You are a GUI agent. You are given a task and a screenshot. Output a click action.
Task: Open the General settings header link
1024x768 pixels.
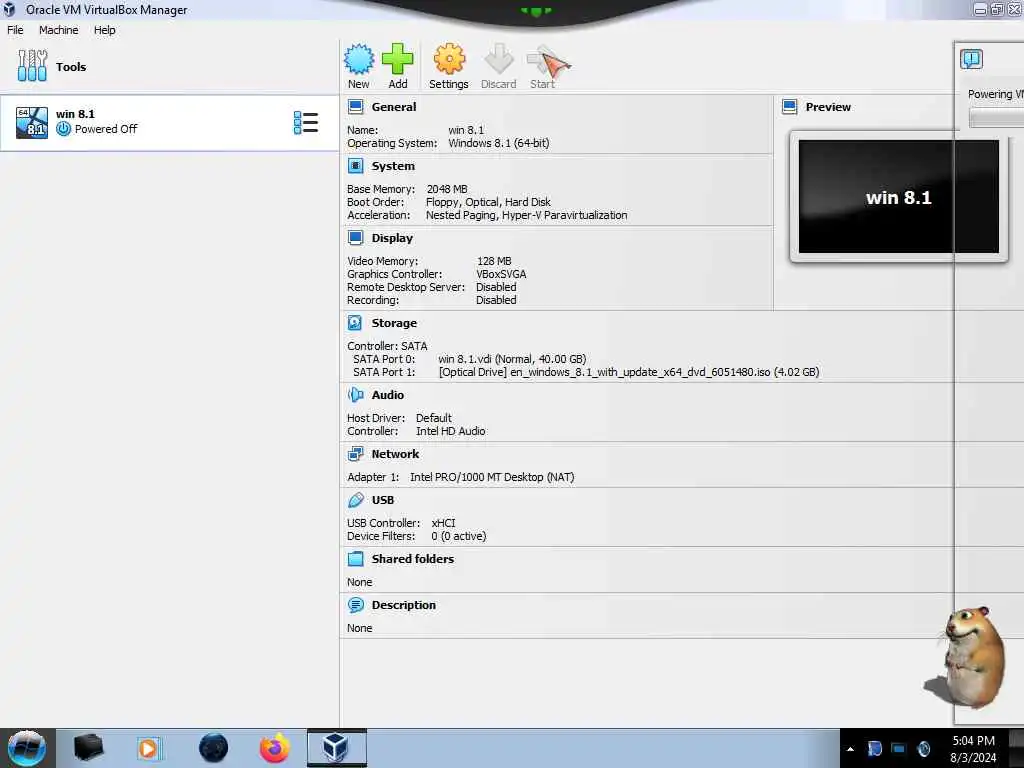(394, 106)
